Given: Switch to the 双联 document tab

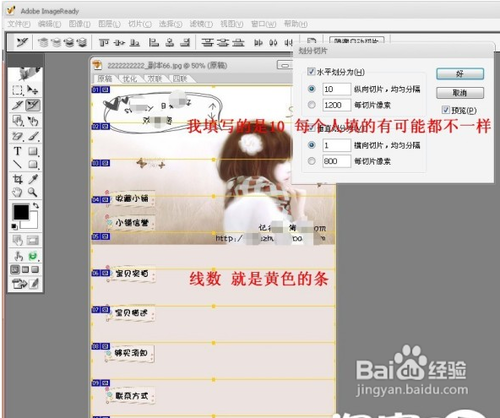Looking at the screenshot, I should point(155,79).
